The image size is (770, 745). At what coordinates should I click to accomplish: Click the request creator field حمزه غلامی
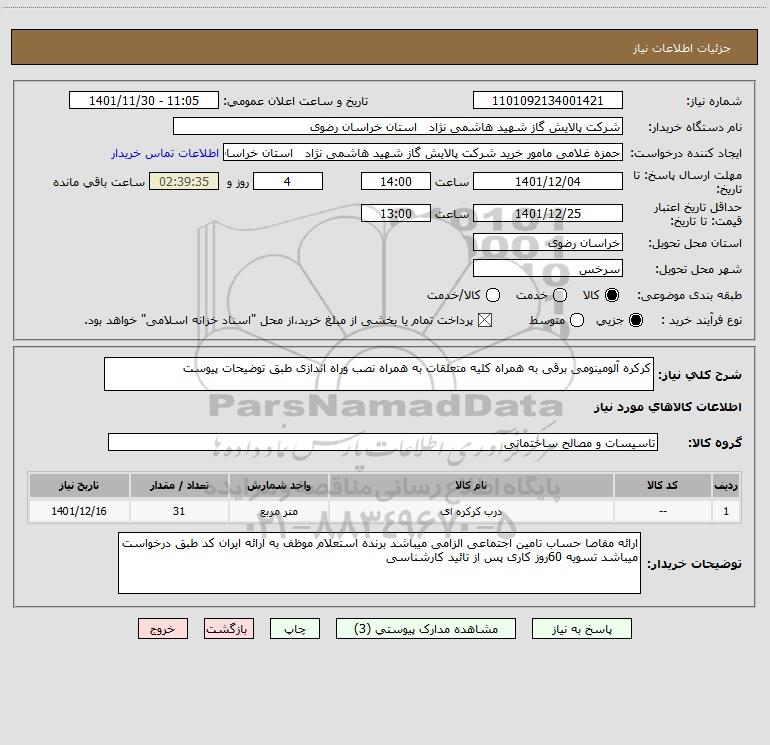pos(423,153)
